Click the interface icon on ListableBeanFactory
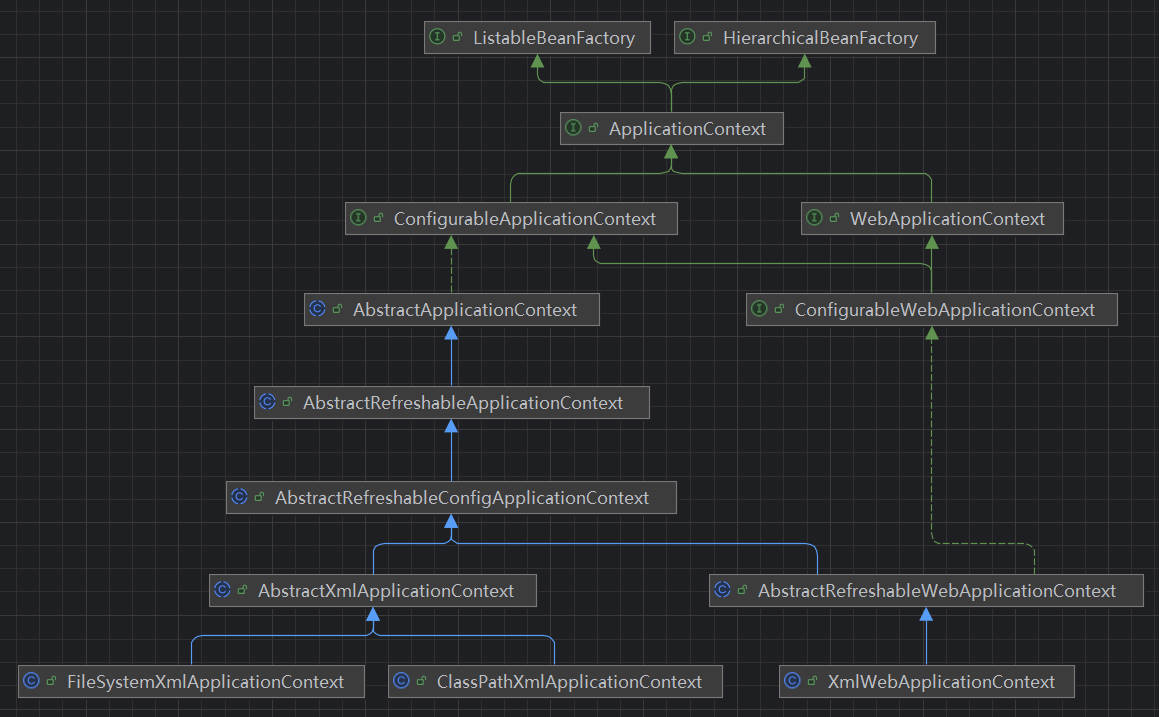Image resolution: width=1159 pixels, height=717 pixels. [437, 38]
